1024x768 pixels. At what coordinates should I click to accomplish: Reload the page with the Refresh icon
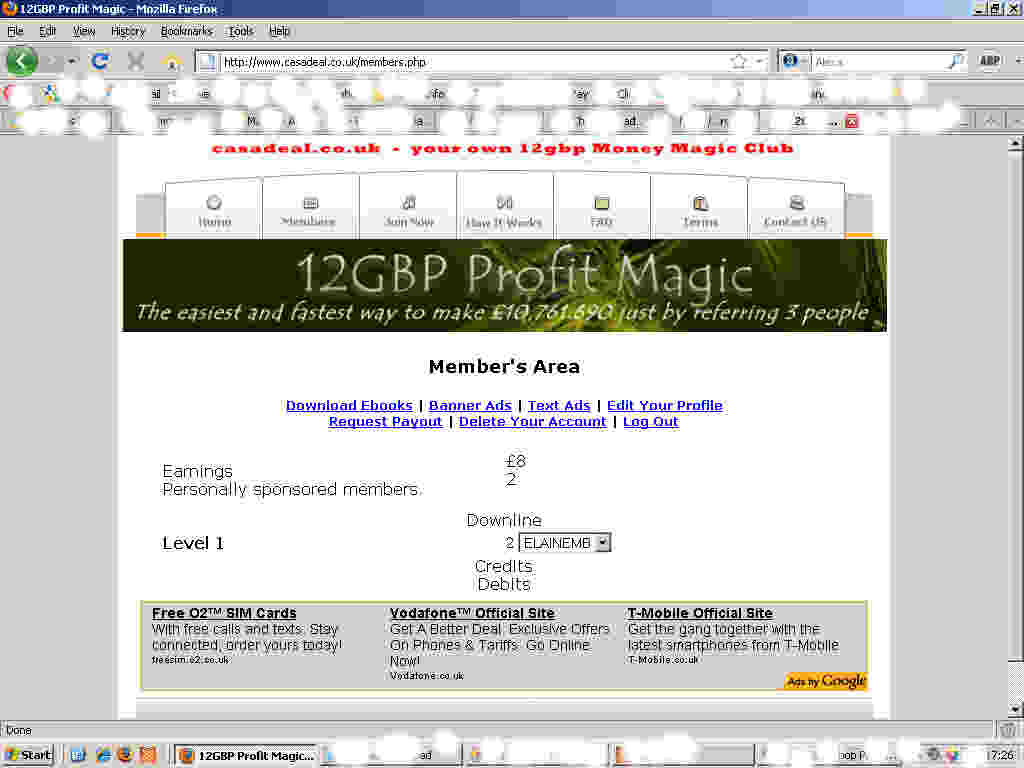tap(100, 61)
